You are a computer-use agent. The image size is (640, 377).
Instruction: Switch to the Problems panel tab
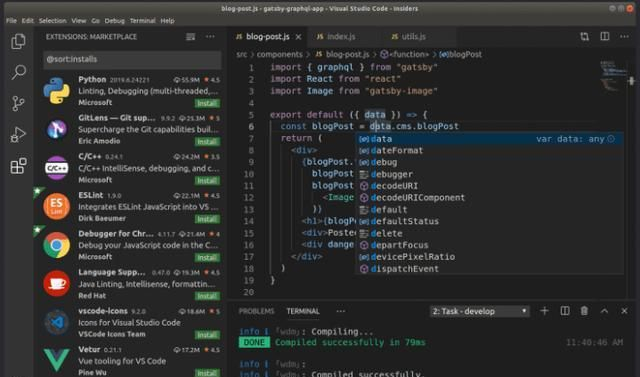pyautogui.click(x=256, y=311)
